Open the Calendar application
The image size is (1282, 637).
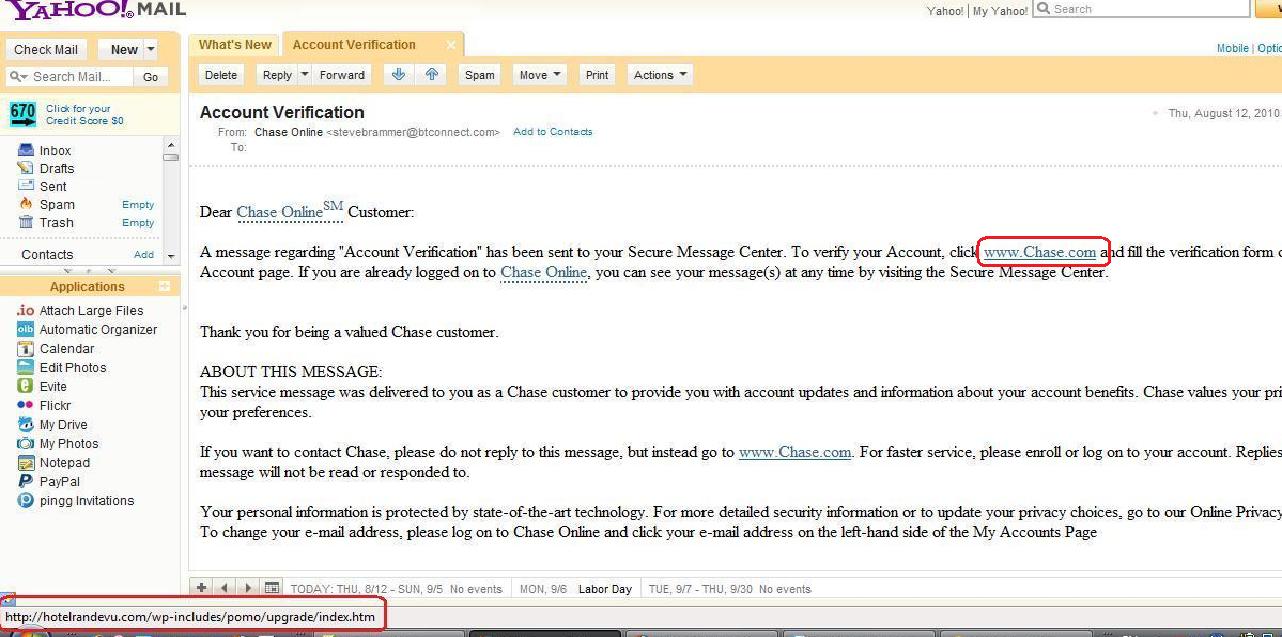(67, 349)
